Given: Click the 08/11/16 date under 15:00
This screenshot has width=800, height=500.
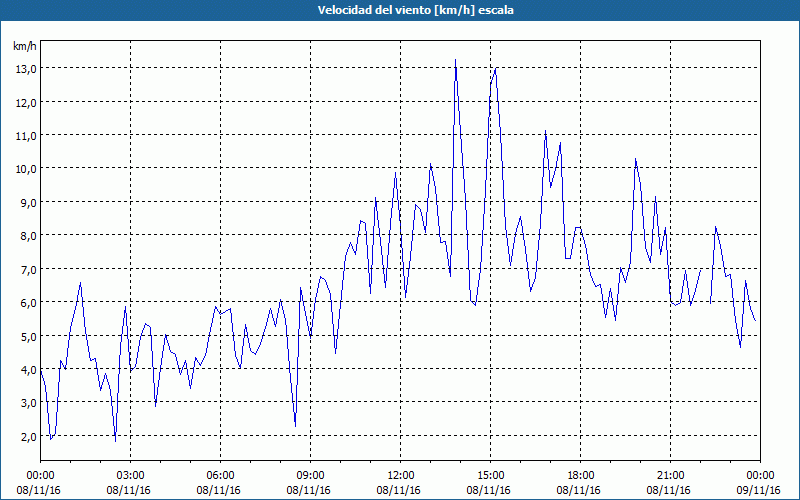Looking at the screenshot, I should (x=488, y=490).
